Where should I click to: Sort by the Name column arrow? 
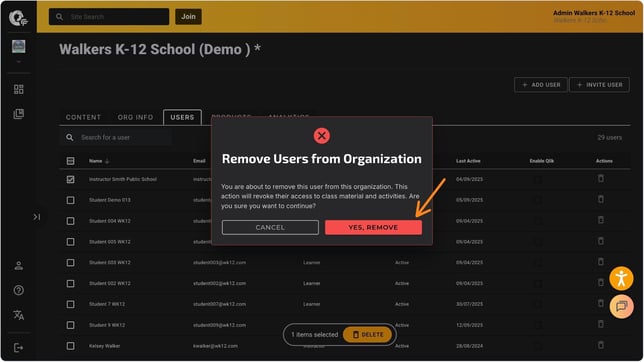[x=107, y=161]
